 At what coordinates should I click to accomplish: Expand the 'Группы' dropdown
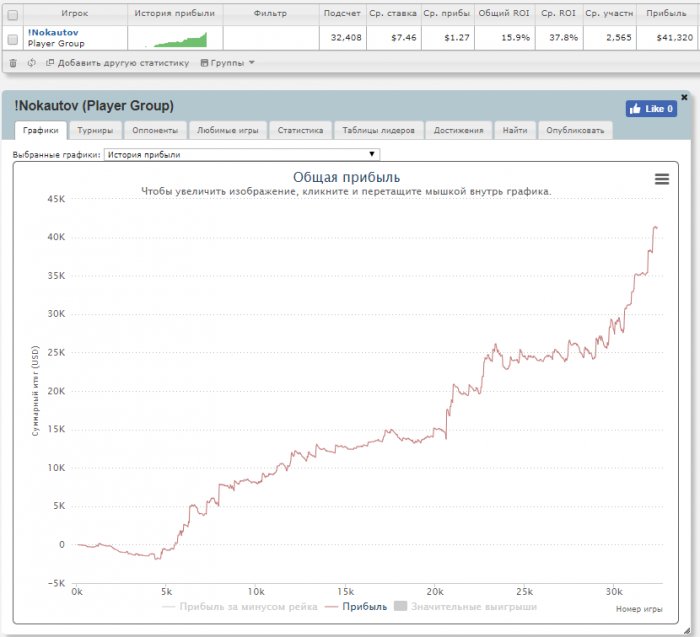pyautogui.click(x=228, y=62)
